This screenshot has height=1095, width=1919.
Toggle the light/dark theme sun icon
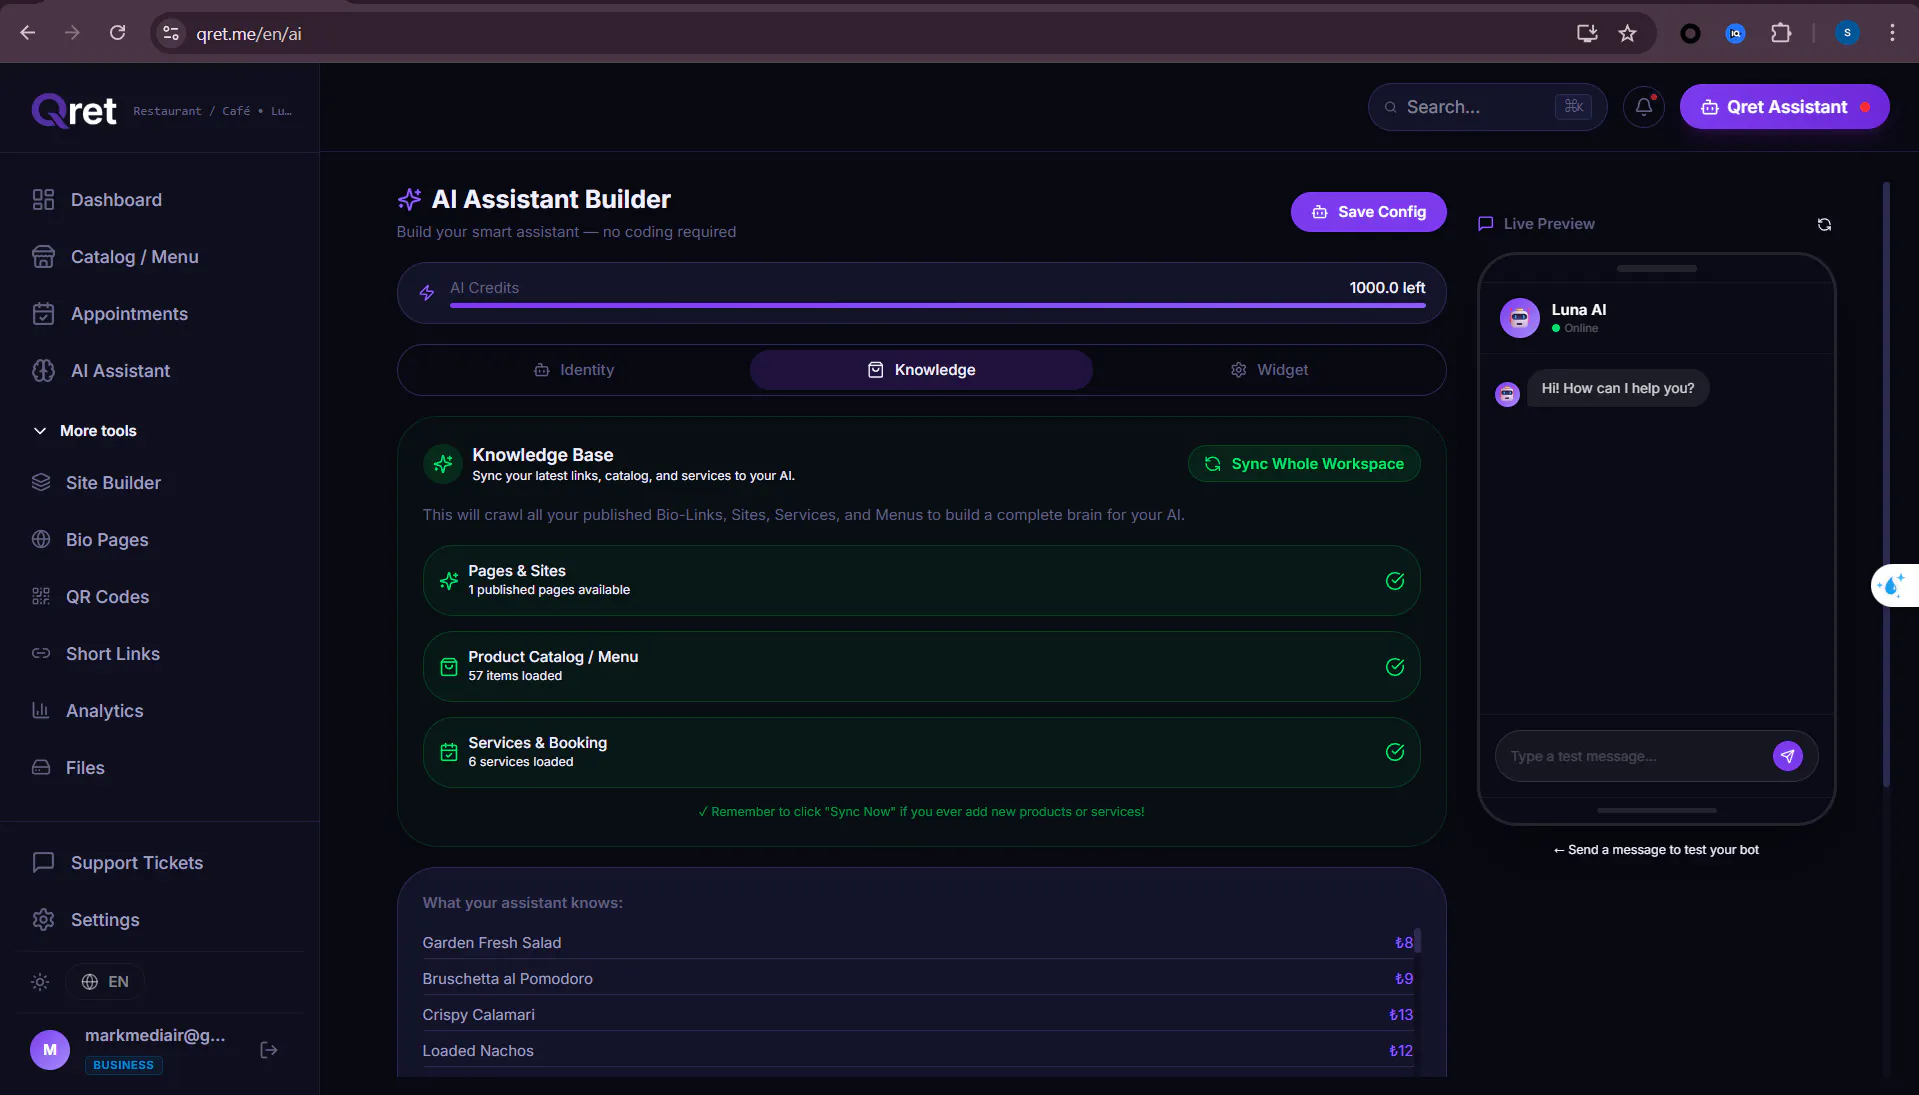click(40, 982)
